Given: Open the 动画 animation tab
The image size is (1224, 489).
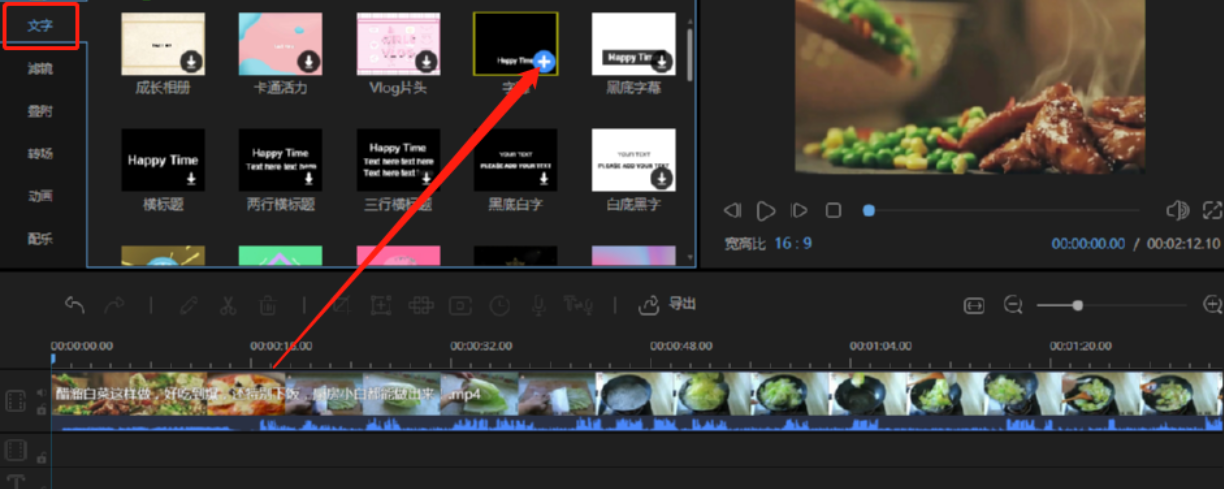Looking at the screenshot, I should click(x=40, y=196).
